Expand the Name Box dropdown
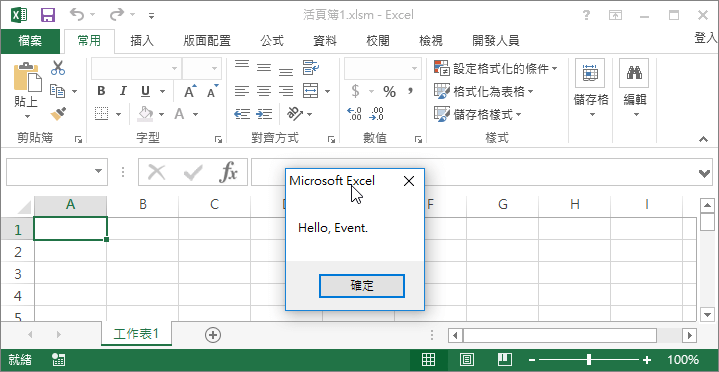The width and height of the screenshot is (719, 372). pos(98,172)
